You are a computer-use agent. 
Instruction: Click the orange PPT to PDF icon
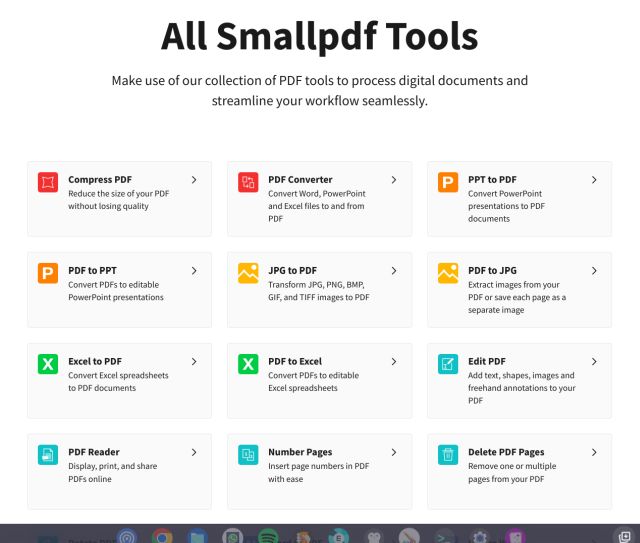pyautogui.click(x=448, y=182)
